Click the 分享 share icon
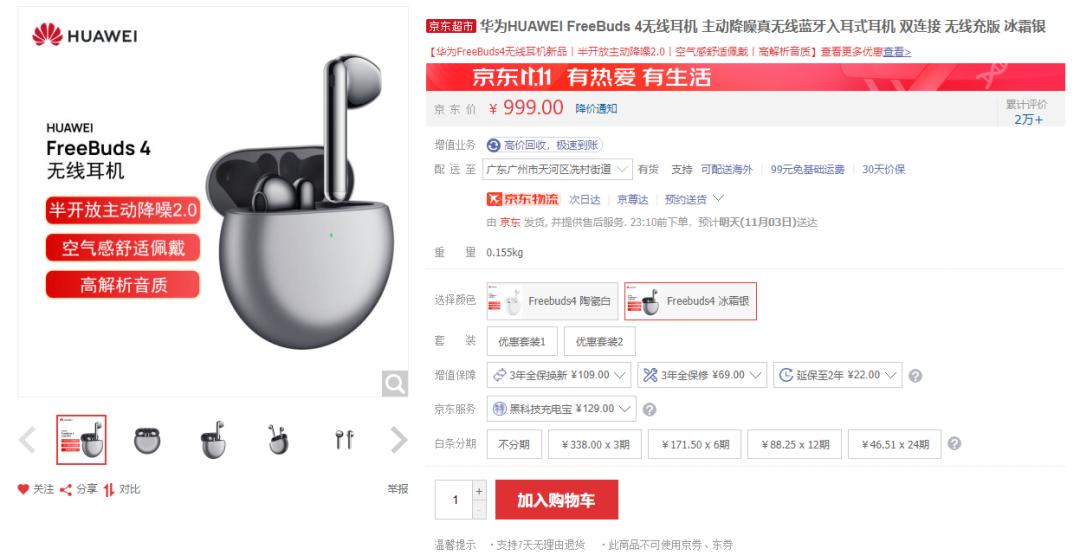The image size is (1080, 555). 66,490
